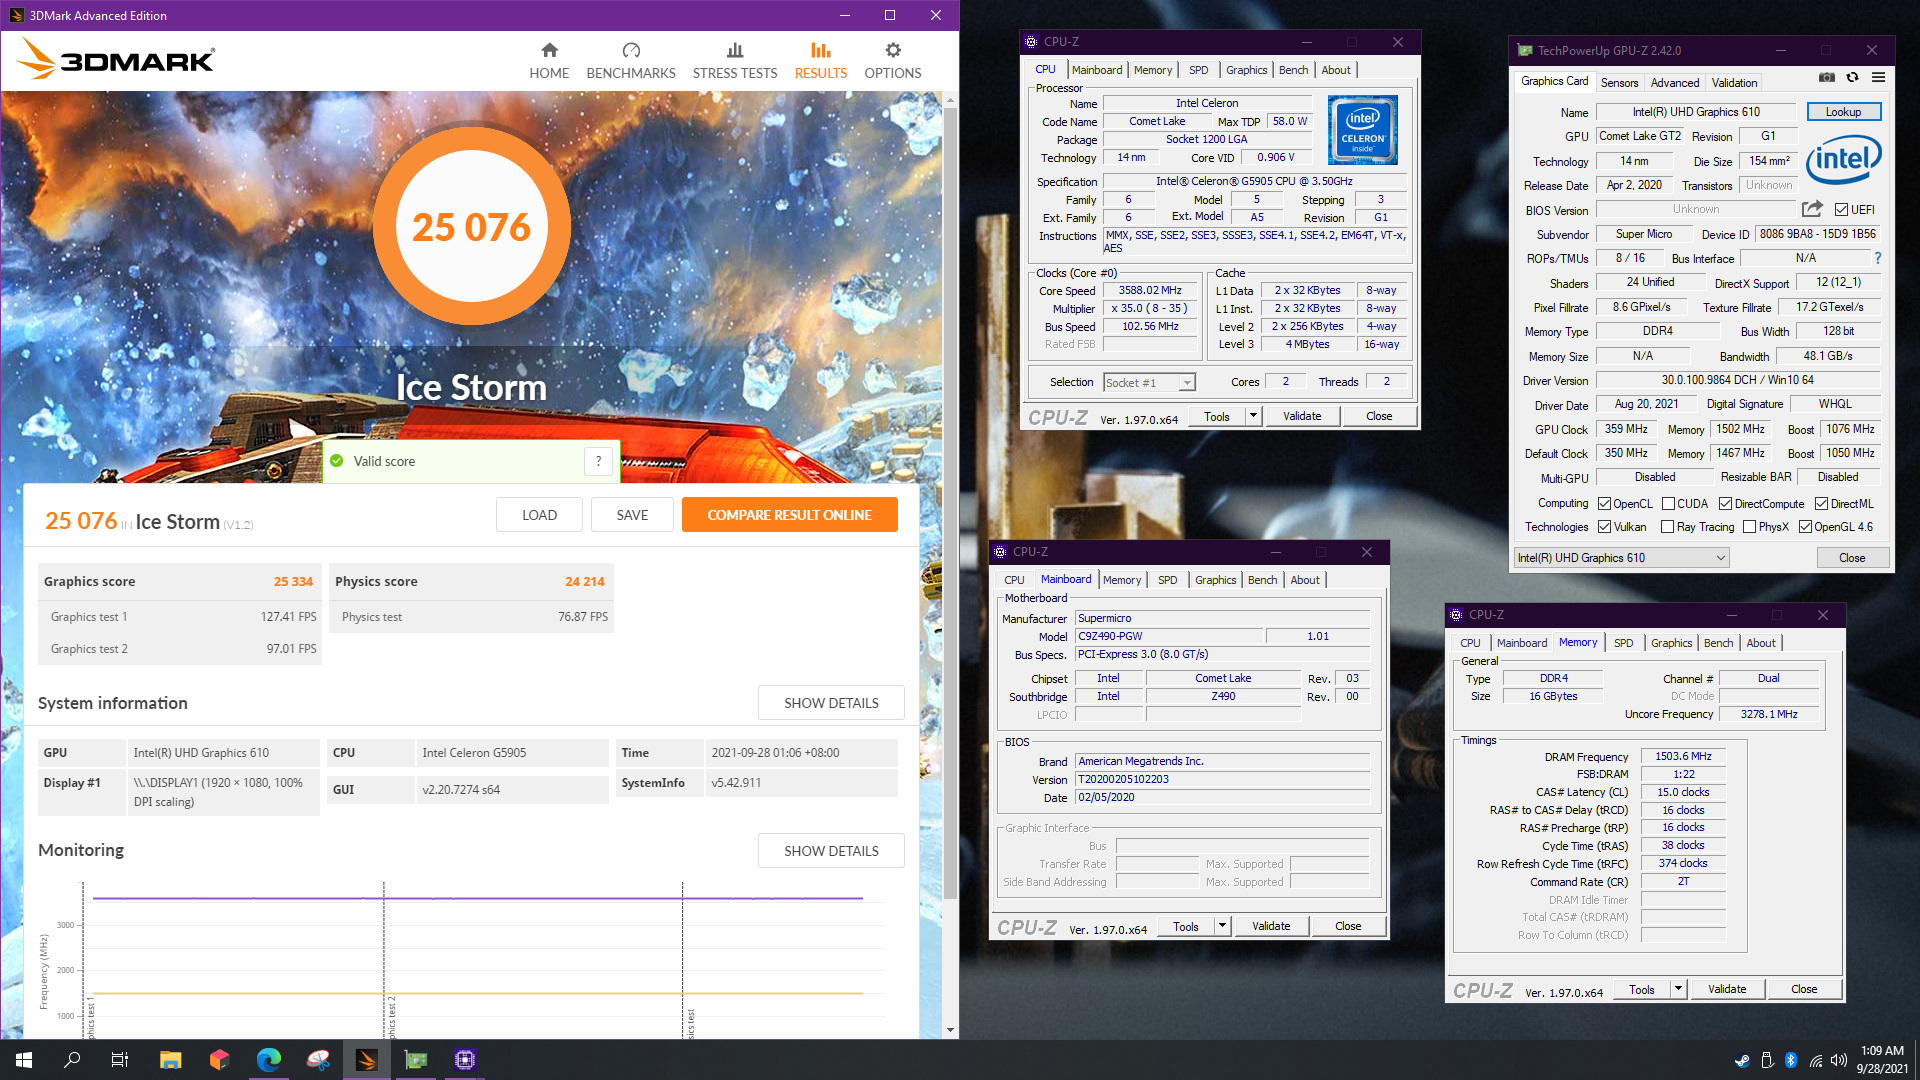Screen dimensions: 1920x1080
Task: Open Task View on the taskbar
Action: pos(120,1060)
